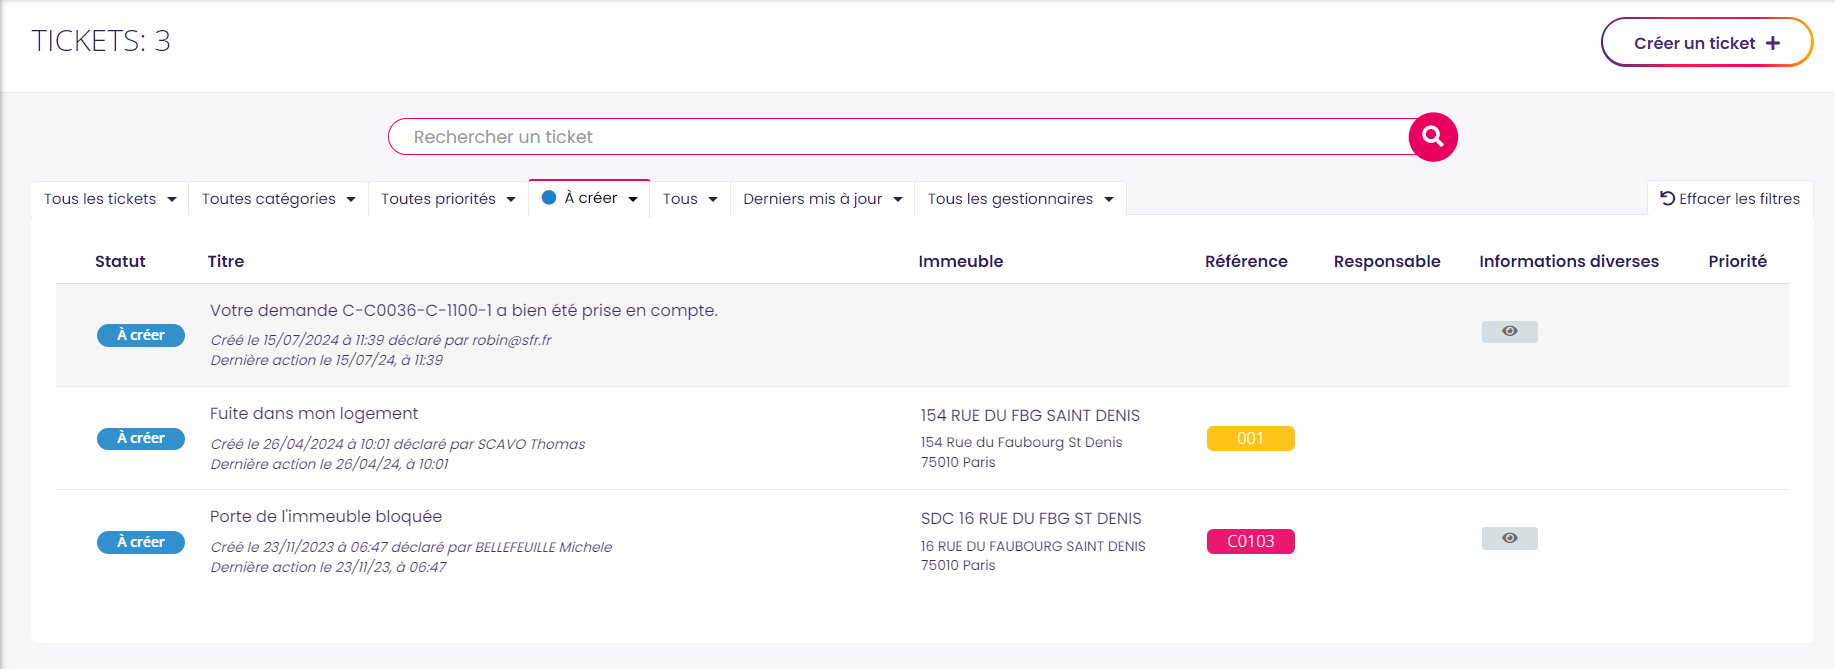This screenshot has width=1835, height=669.
Task: Select the Immeuble column header
Action: click(961, 262)
